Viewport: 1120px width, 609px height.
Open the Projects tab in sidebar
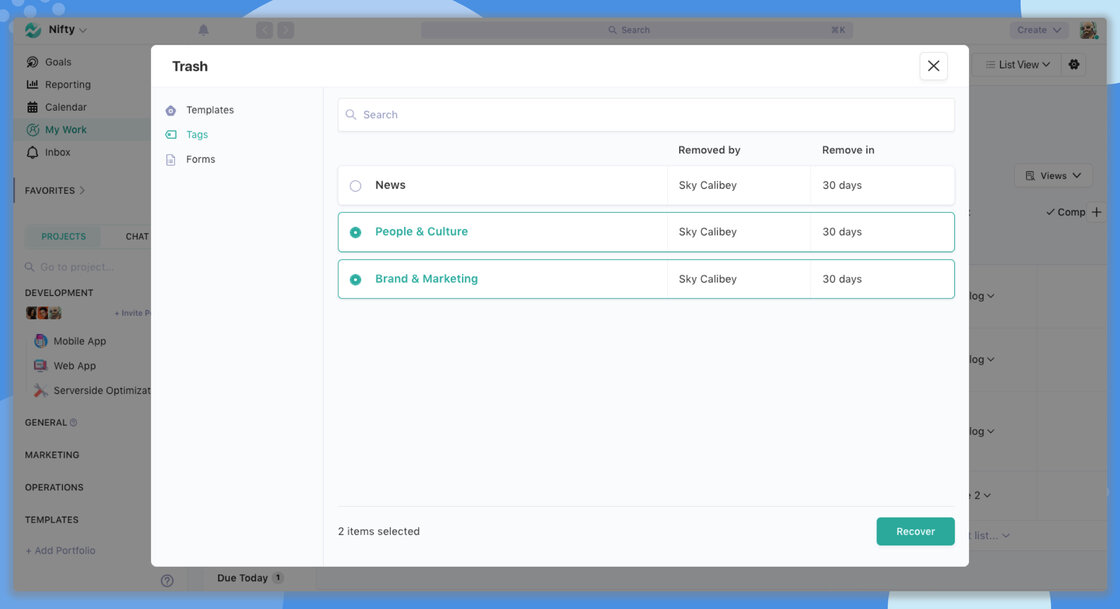63,237
